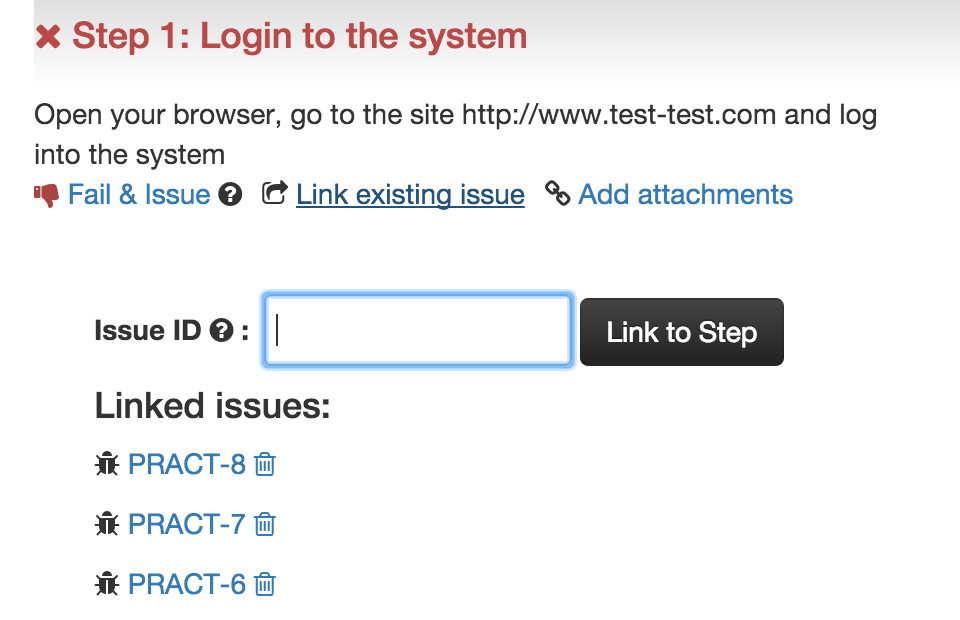This screenshot has width=960, height=620.
Task: Click the red thumbs-down Fail icon
Action: click(47, 195)
